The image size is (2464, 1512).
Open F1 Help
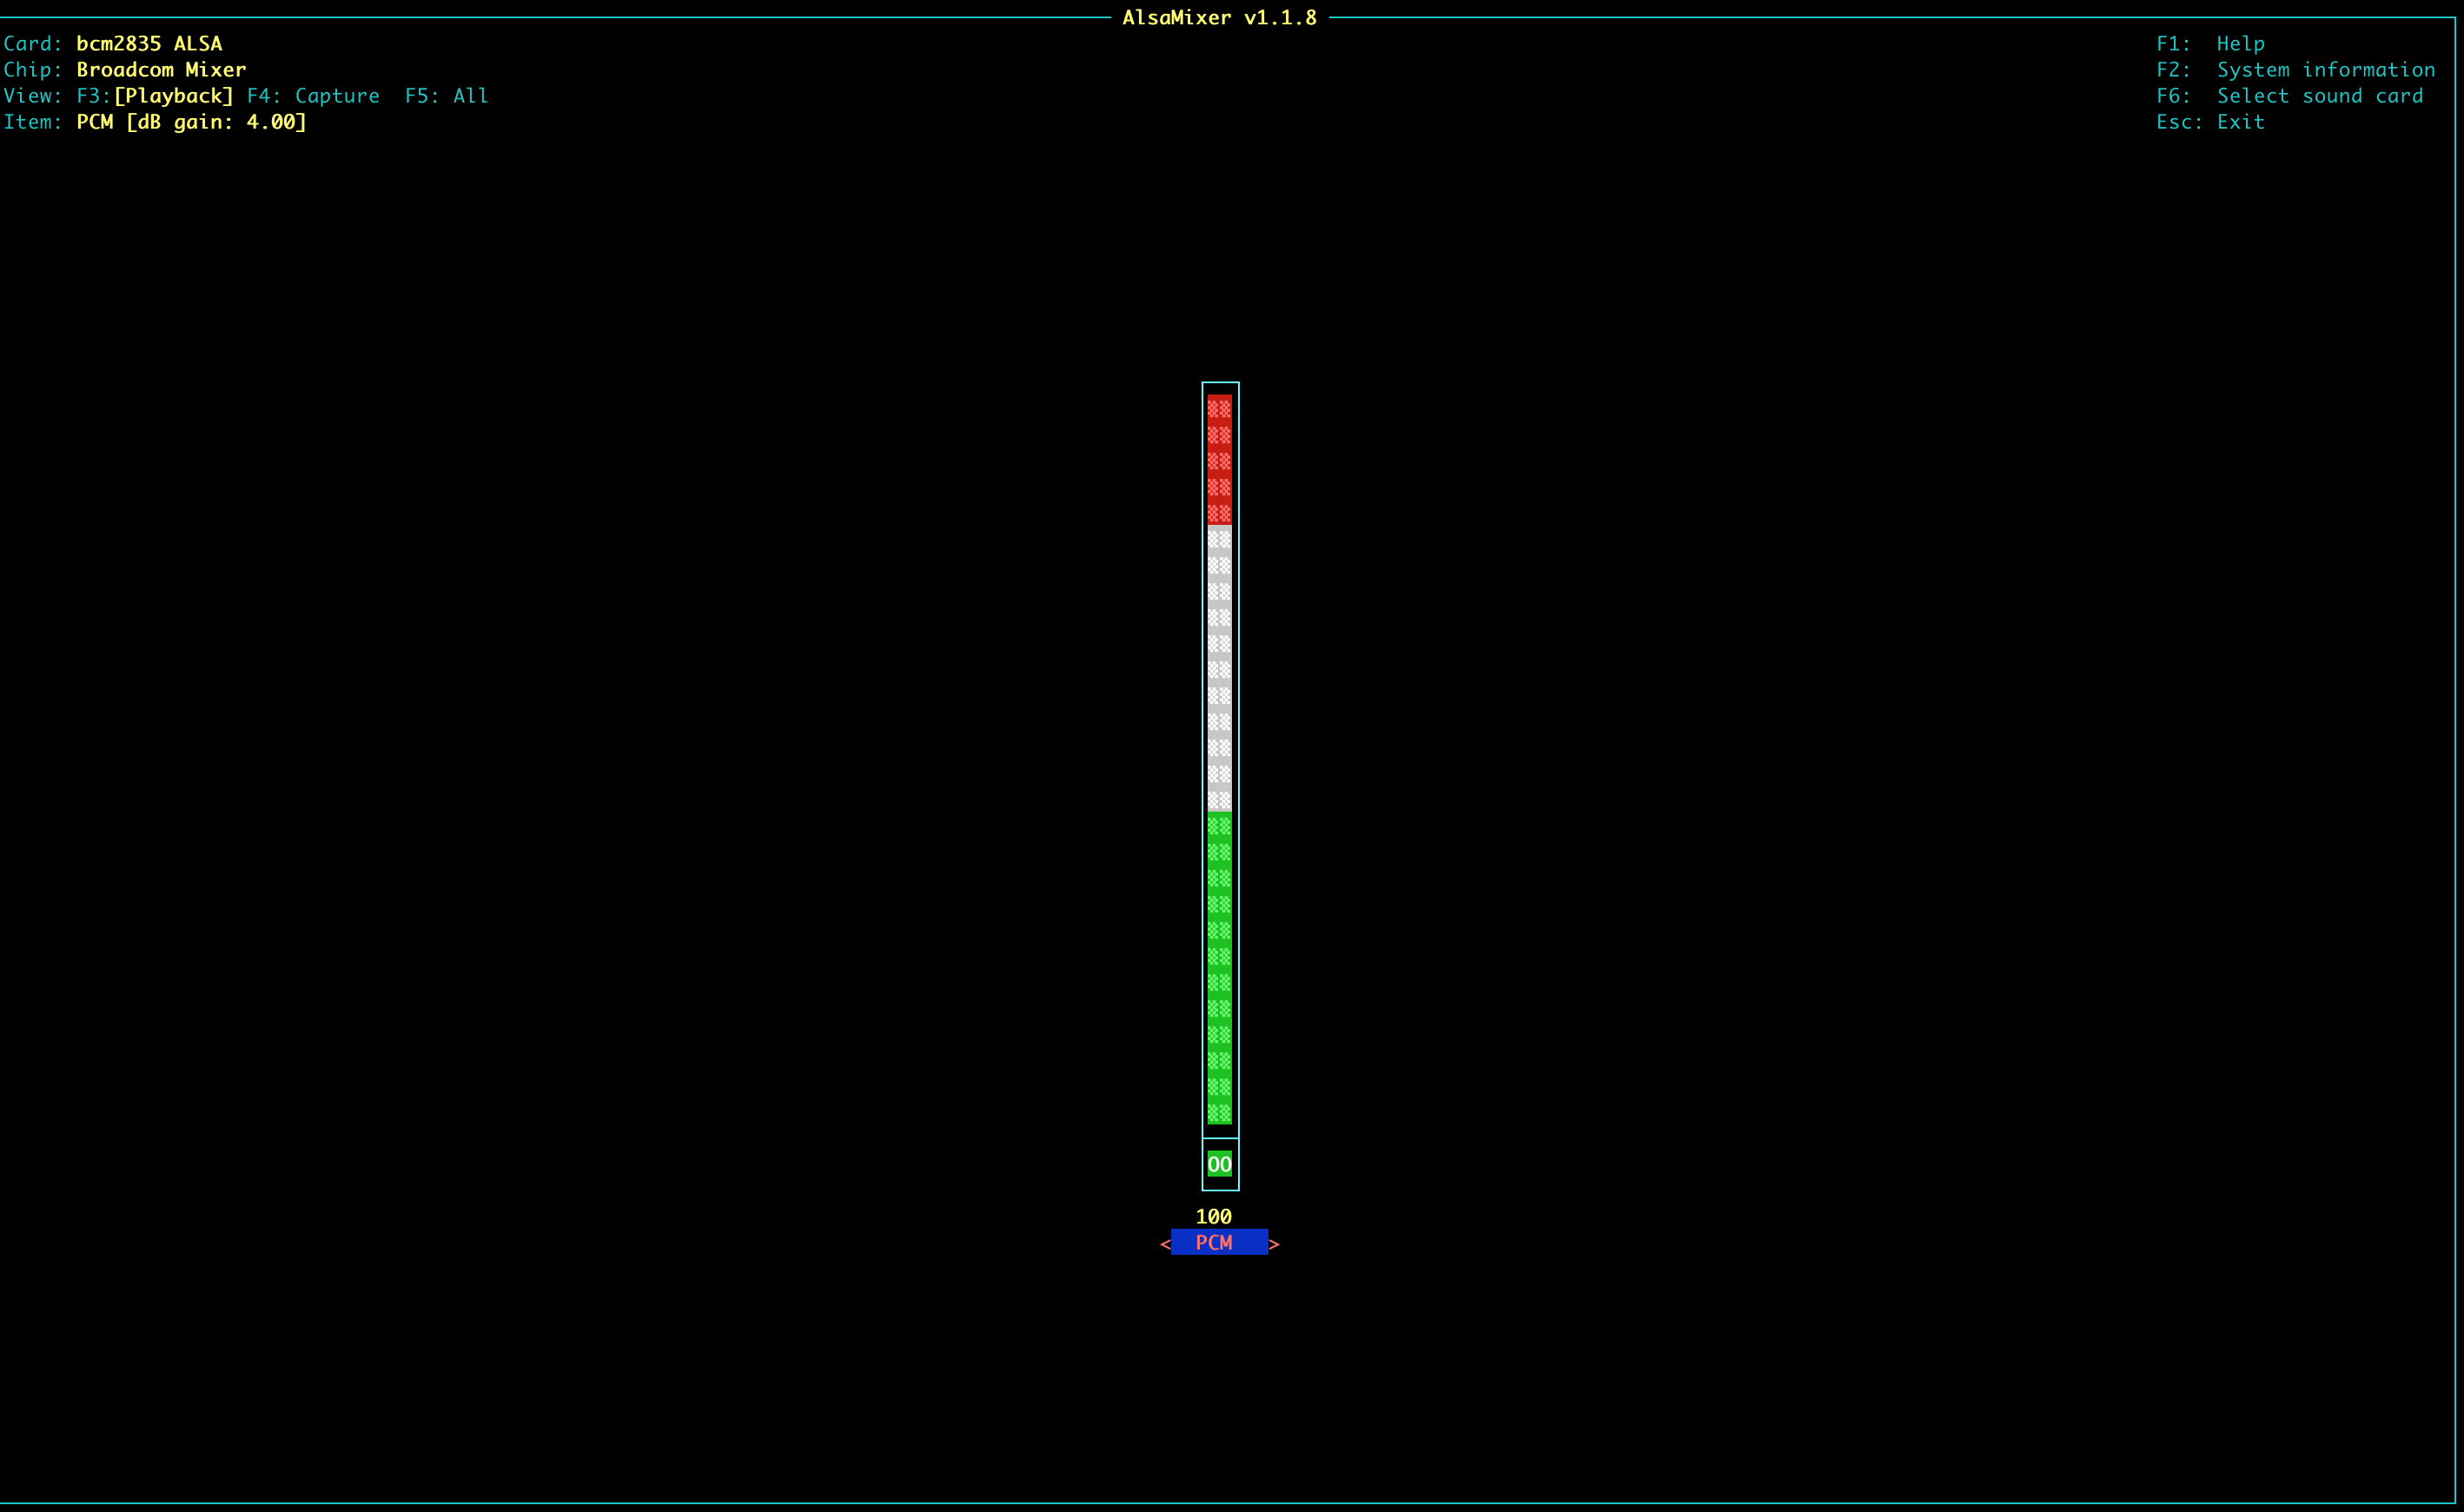pos(2210,44)
